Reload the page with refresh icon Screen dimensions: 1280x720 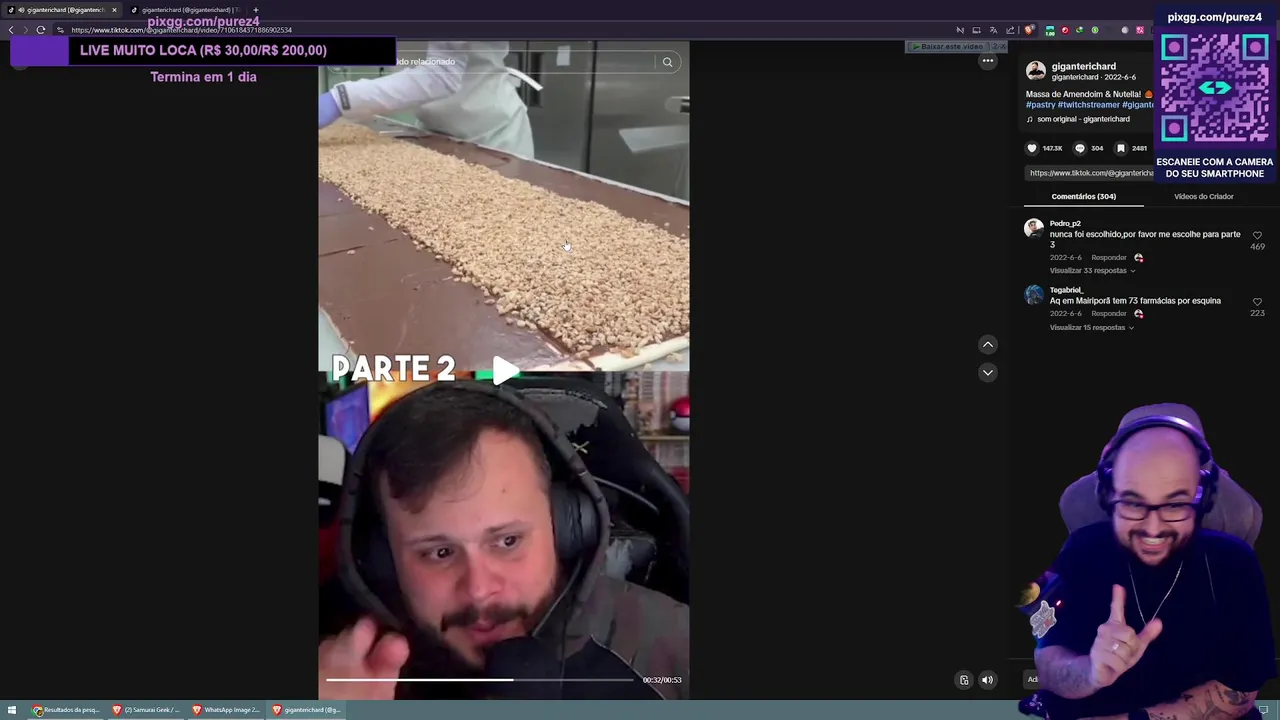[41, 30]
